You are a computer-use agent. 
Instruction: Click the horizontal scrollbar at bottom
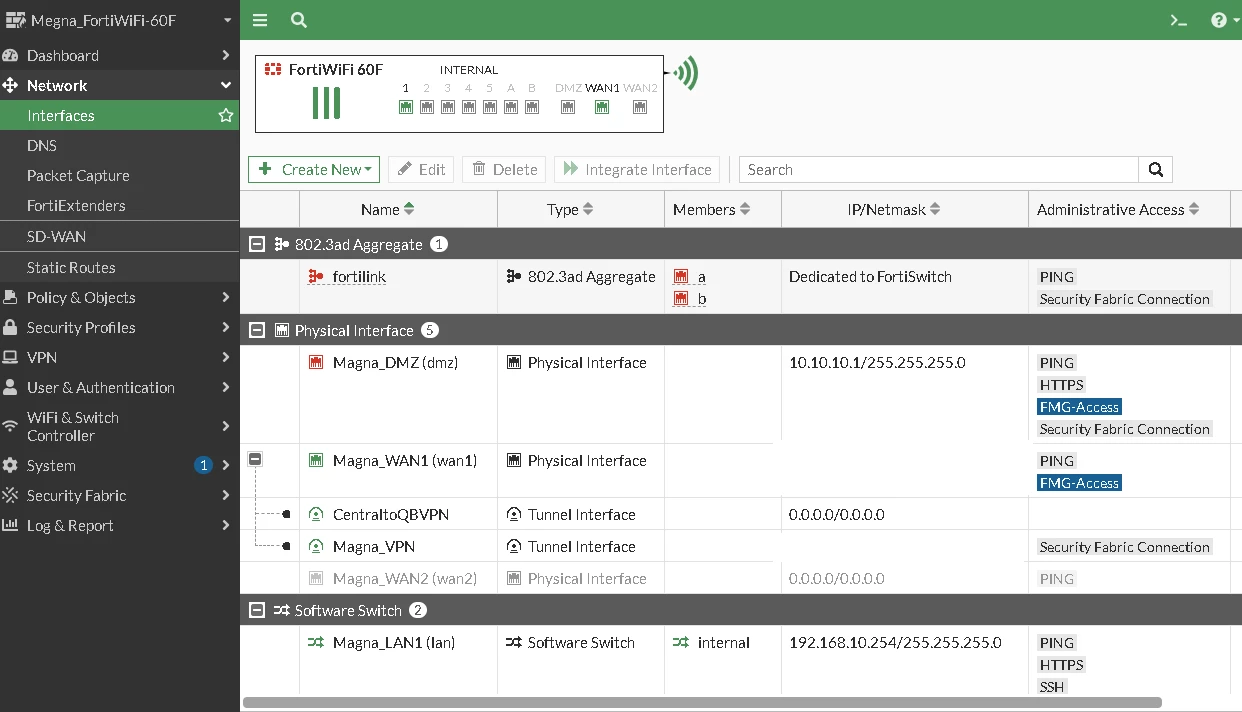click(702, 703)
